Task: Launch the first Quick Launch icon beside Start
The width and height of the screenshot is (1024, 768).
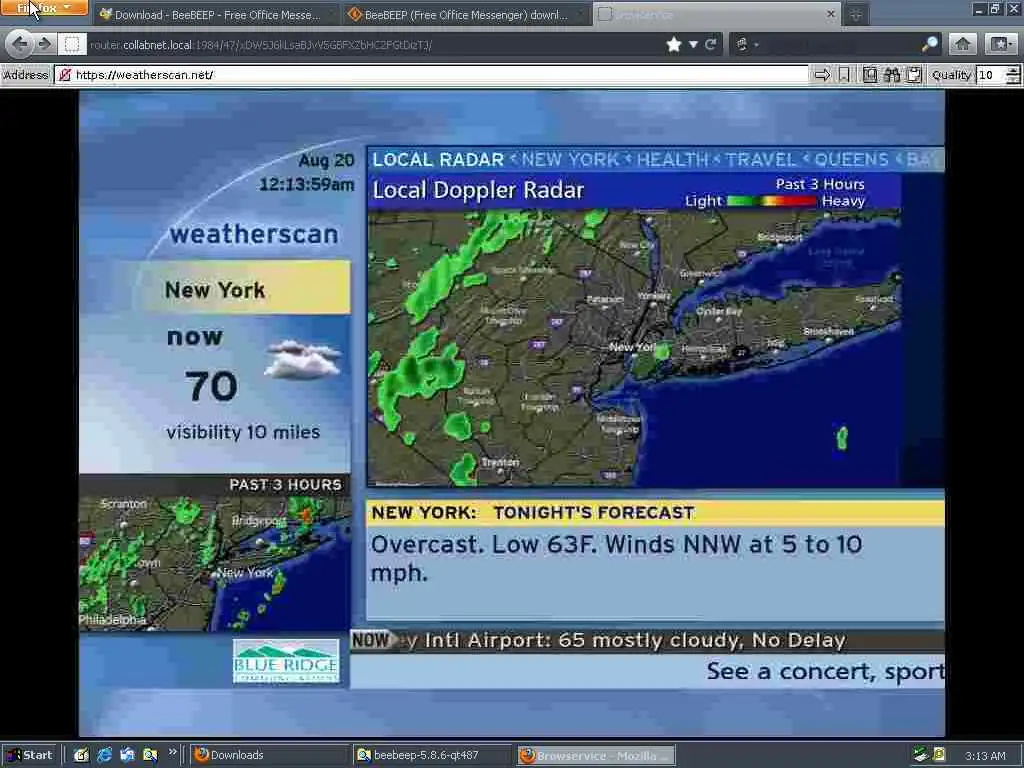Action: 81,755
